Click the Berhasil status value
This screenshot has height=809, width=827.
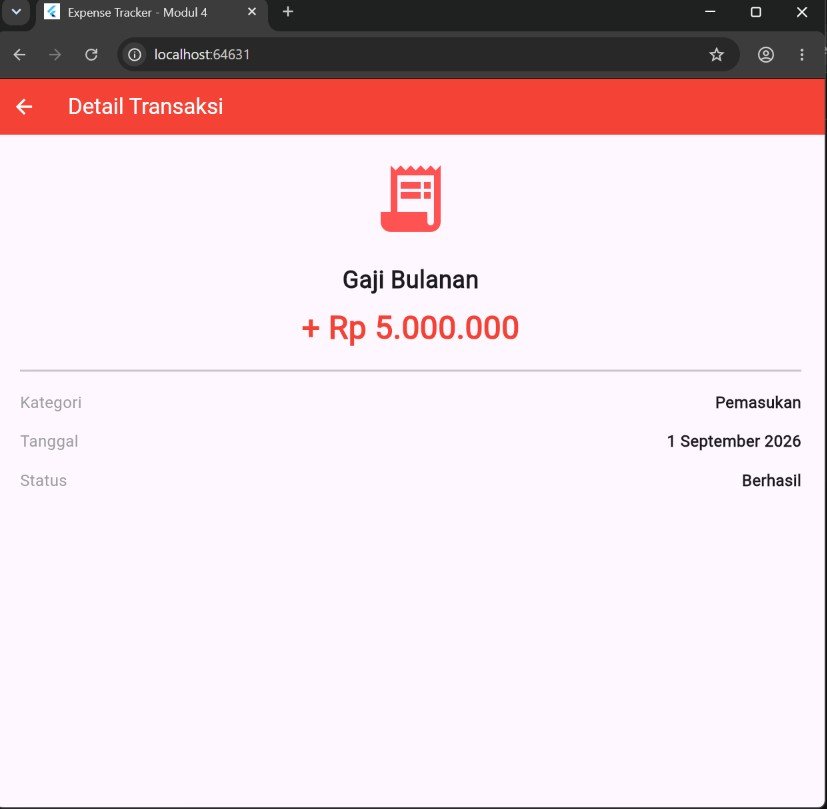point(771,481)
